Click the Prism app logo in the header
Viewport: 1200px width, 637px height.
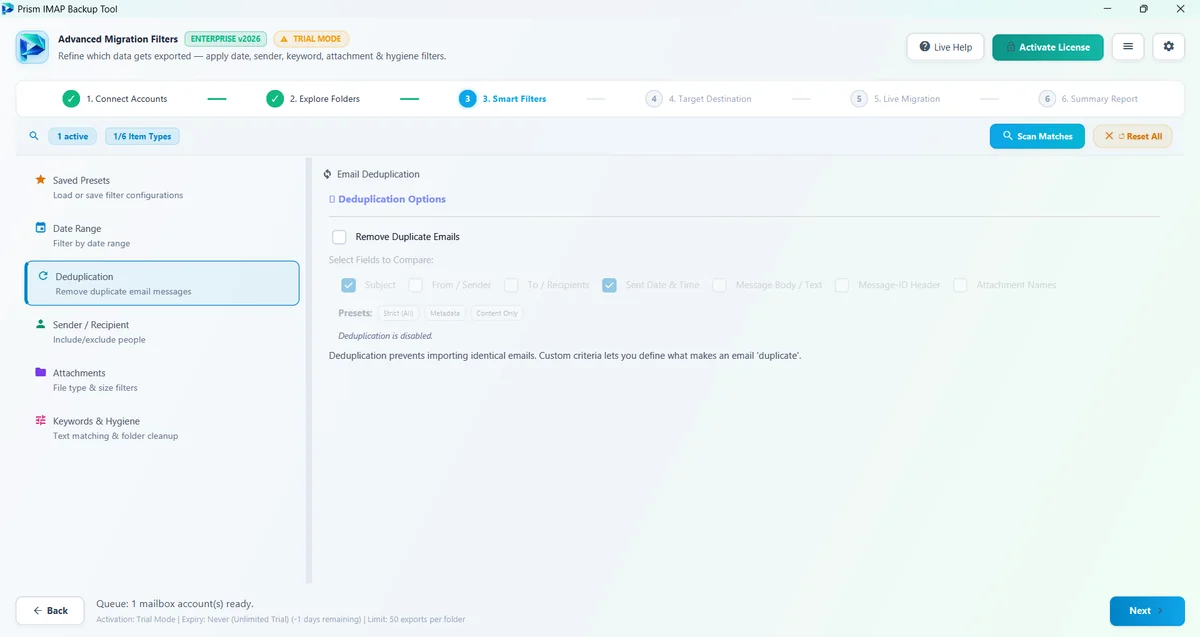[33, 47]
